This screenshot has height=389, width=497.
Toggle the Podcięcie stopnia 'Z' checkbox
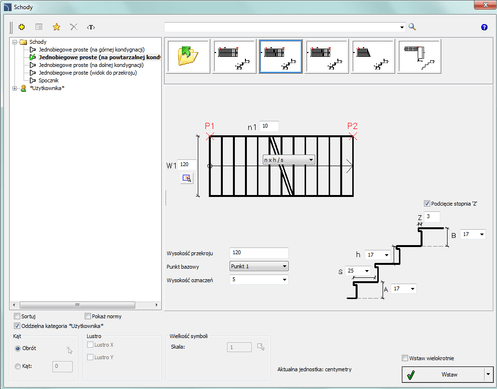(427, 203)
